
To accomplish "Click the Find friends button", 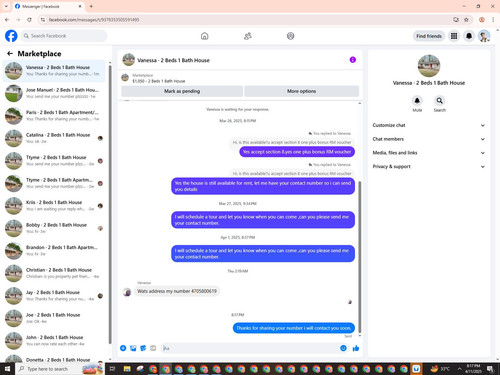I will (429, 36).
